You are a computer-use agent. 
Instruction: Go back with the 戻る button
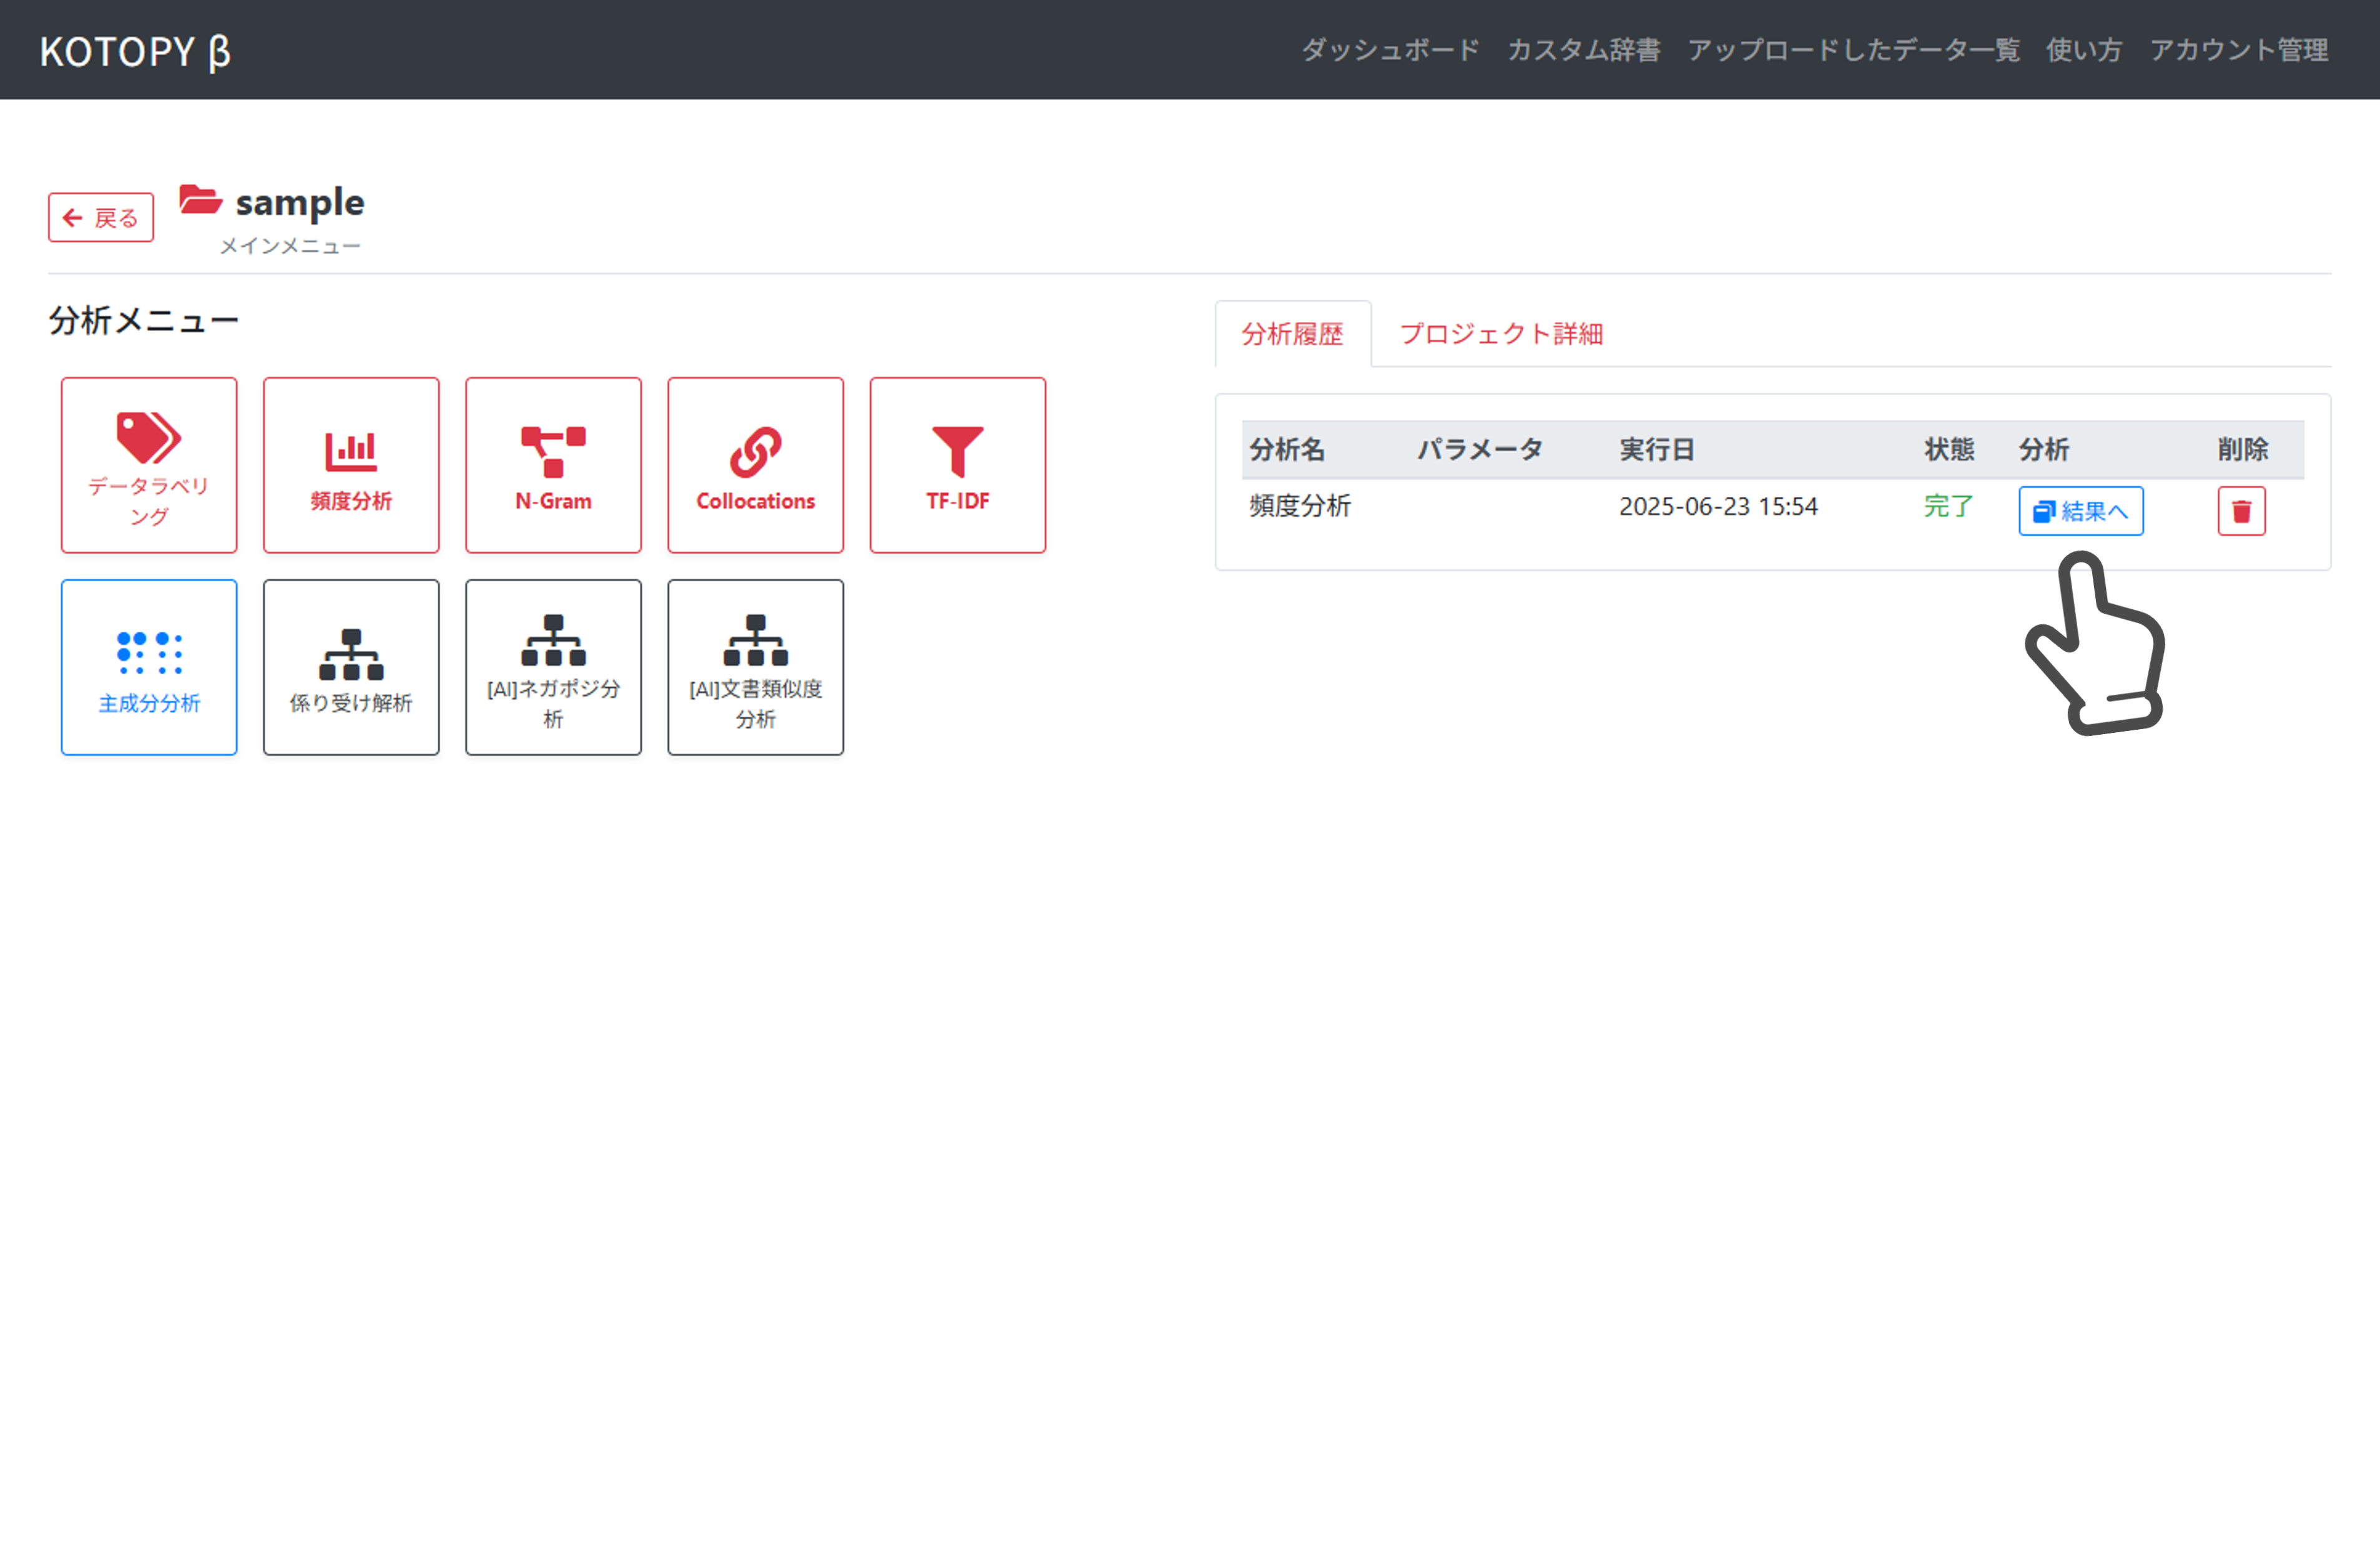click(x=101, y=218)
